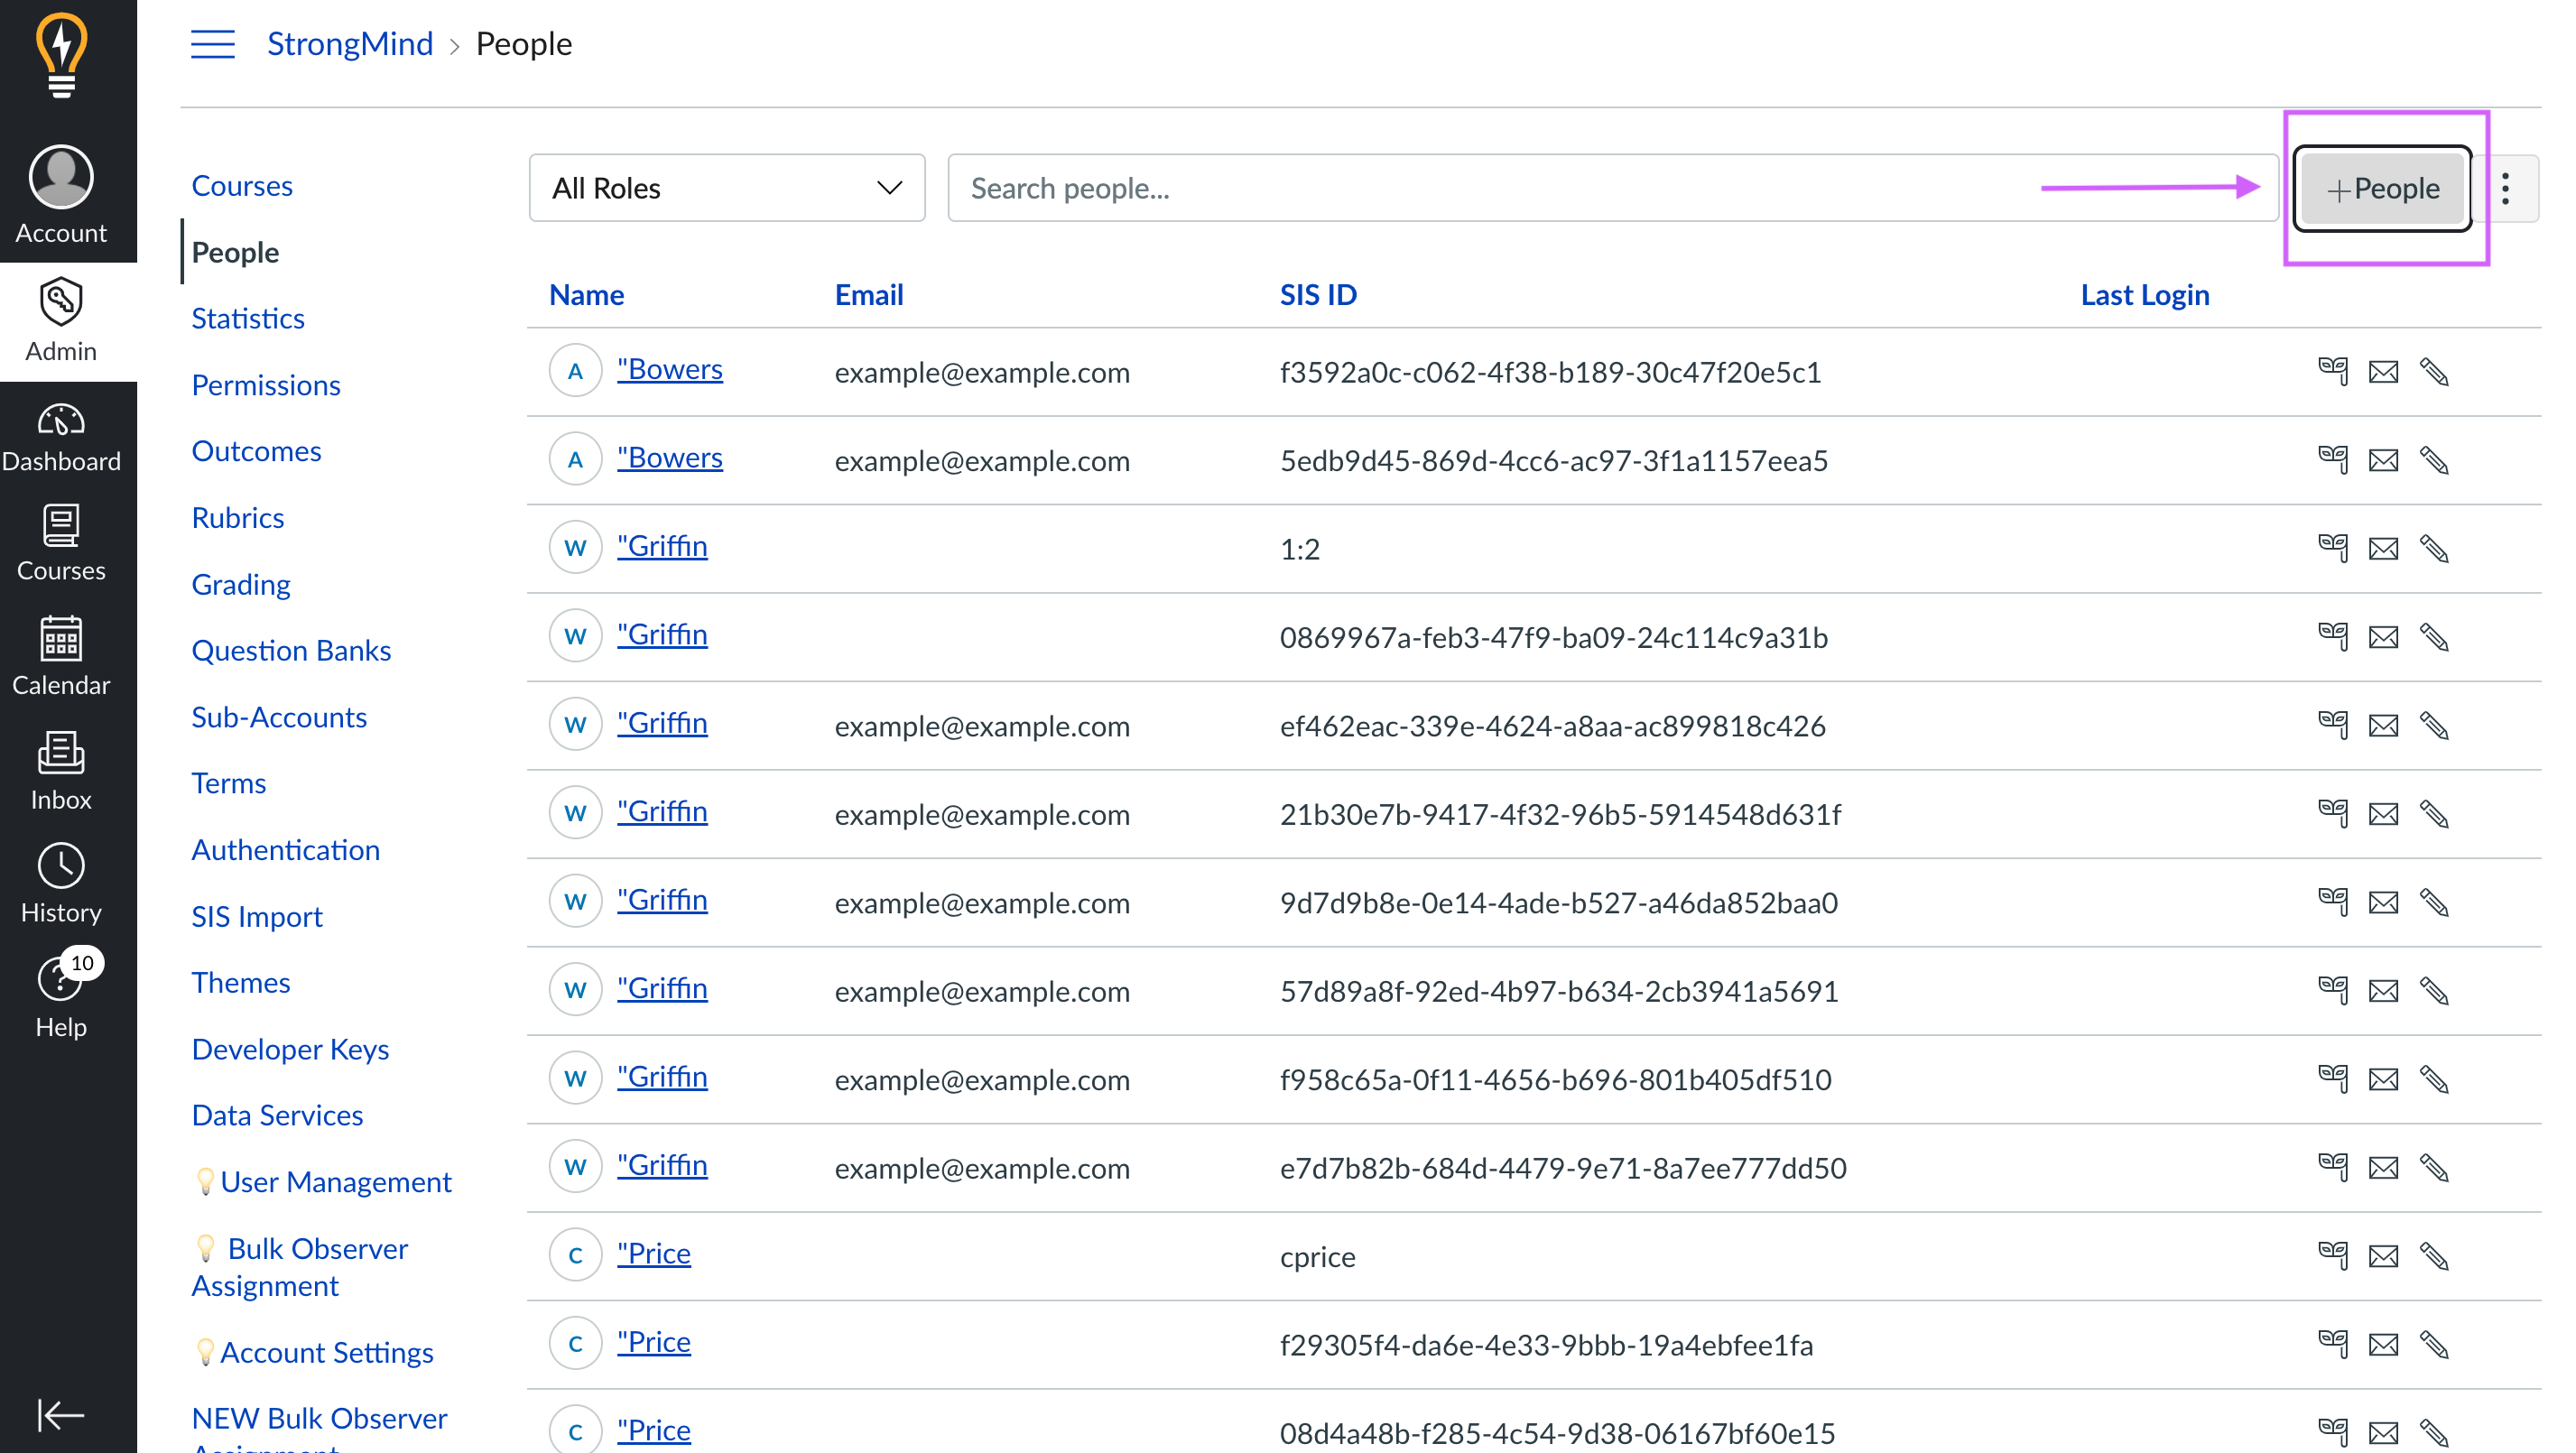Open Griffin profile with SIS ID 1:2

[x=662, y=545]
